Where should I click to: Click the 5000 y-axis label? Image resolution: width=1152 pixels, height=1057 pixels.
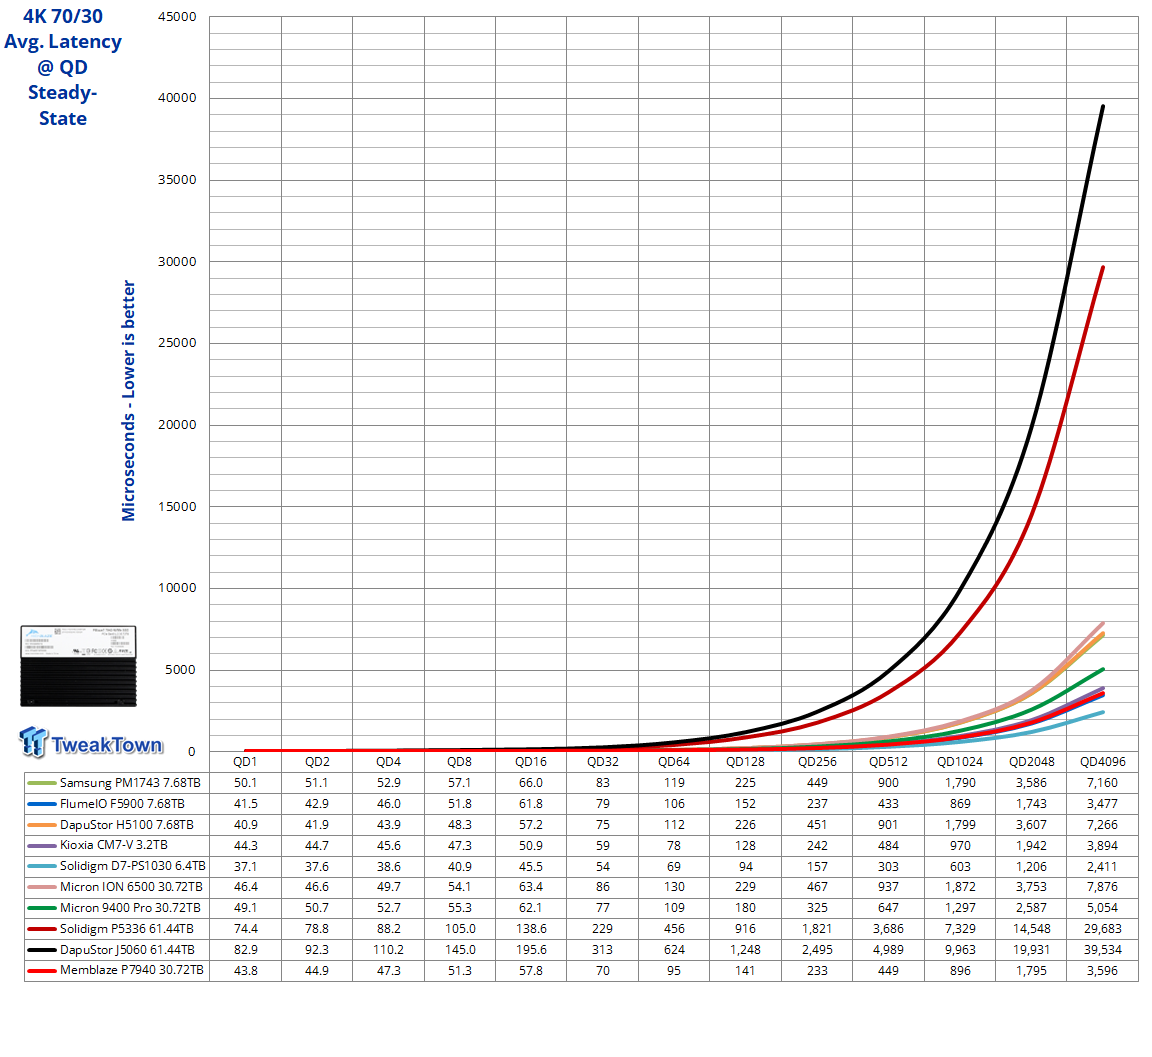click(x=180, y=670)
